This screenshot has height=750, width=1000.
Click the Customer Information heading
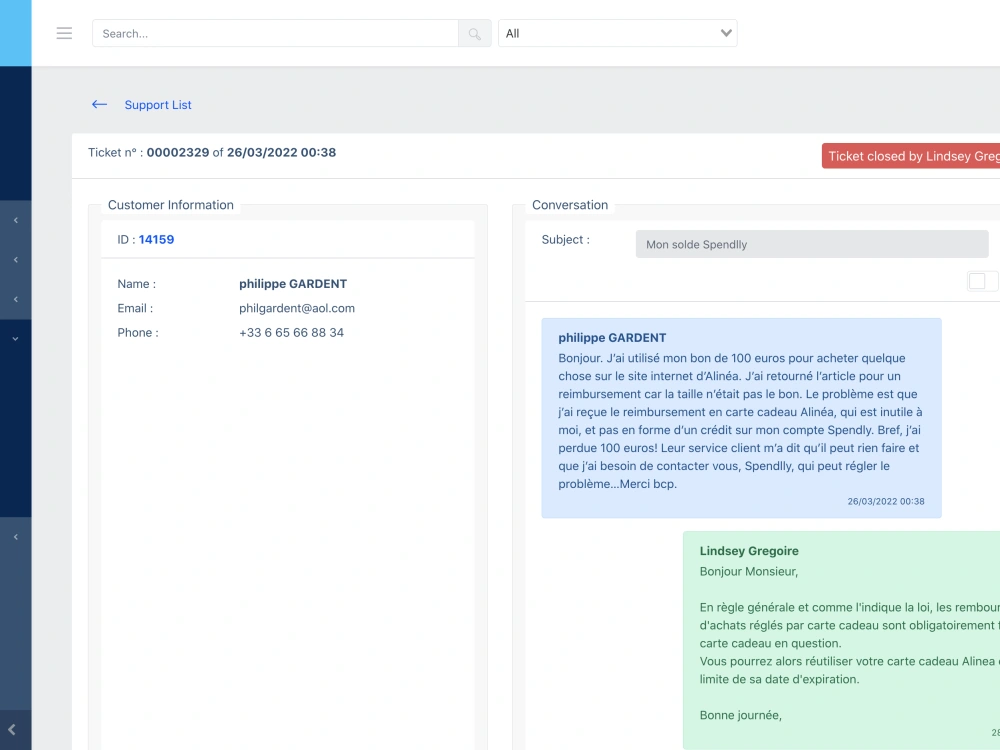[170, 205]
